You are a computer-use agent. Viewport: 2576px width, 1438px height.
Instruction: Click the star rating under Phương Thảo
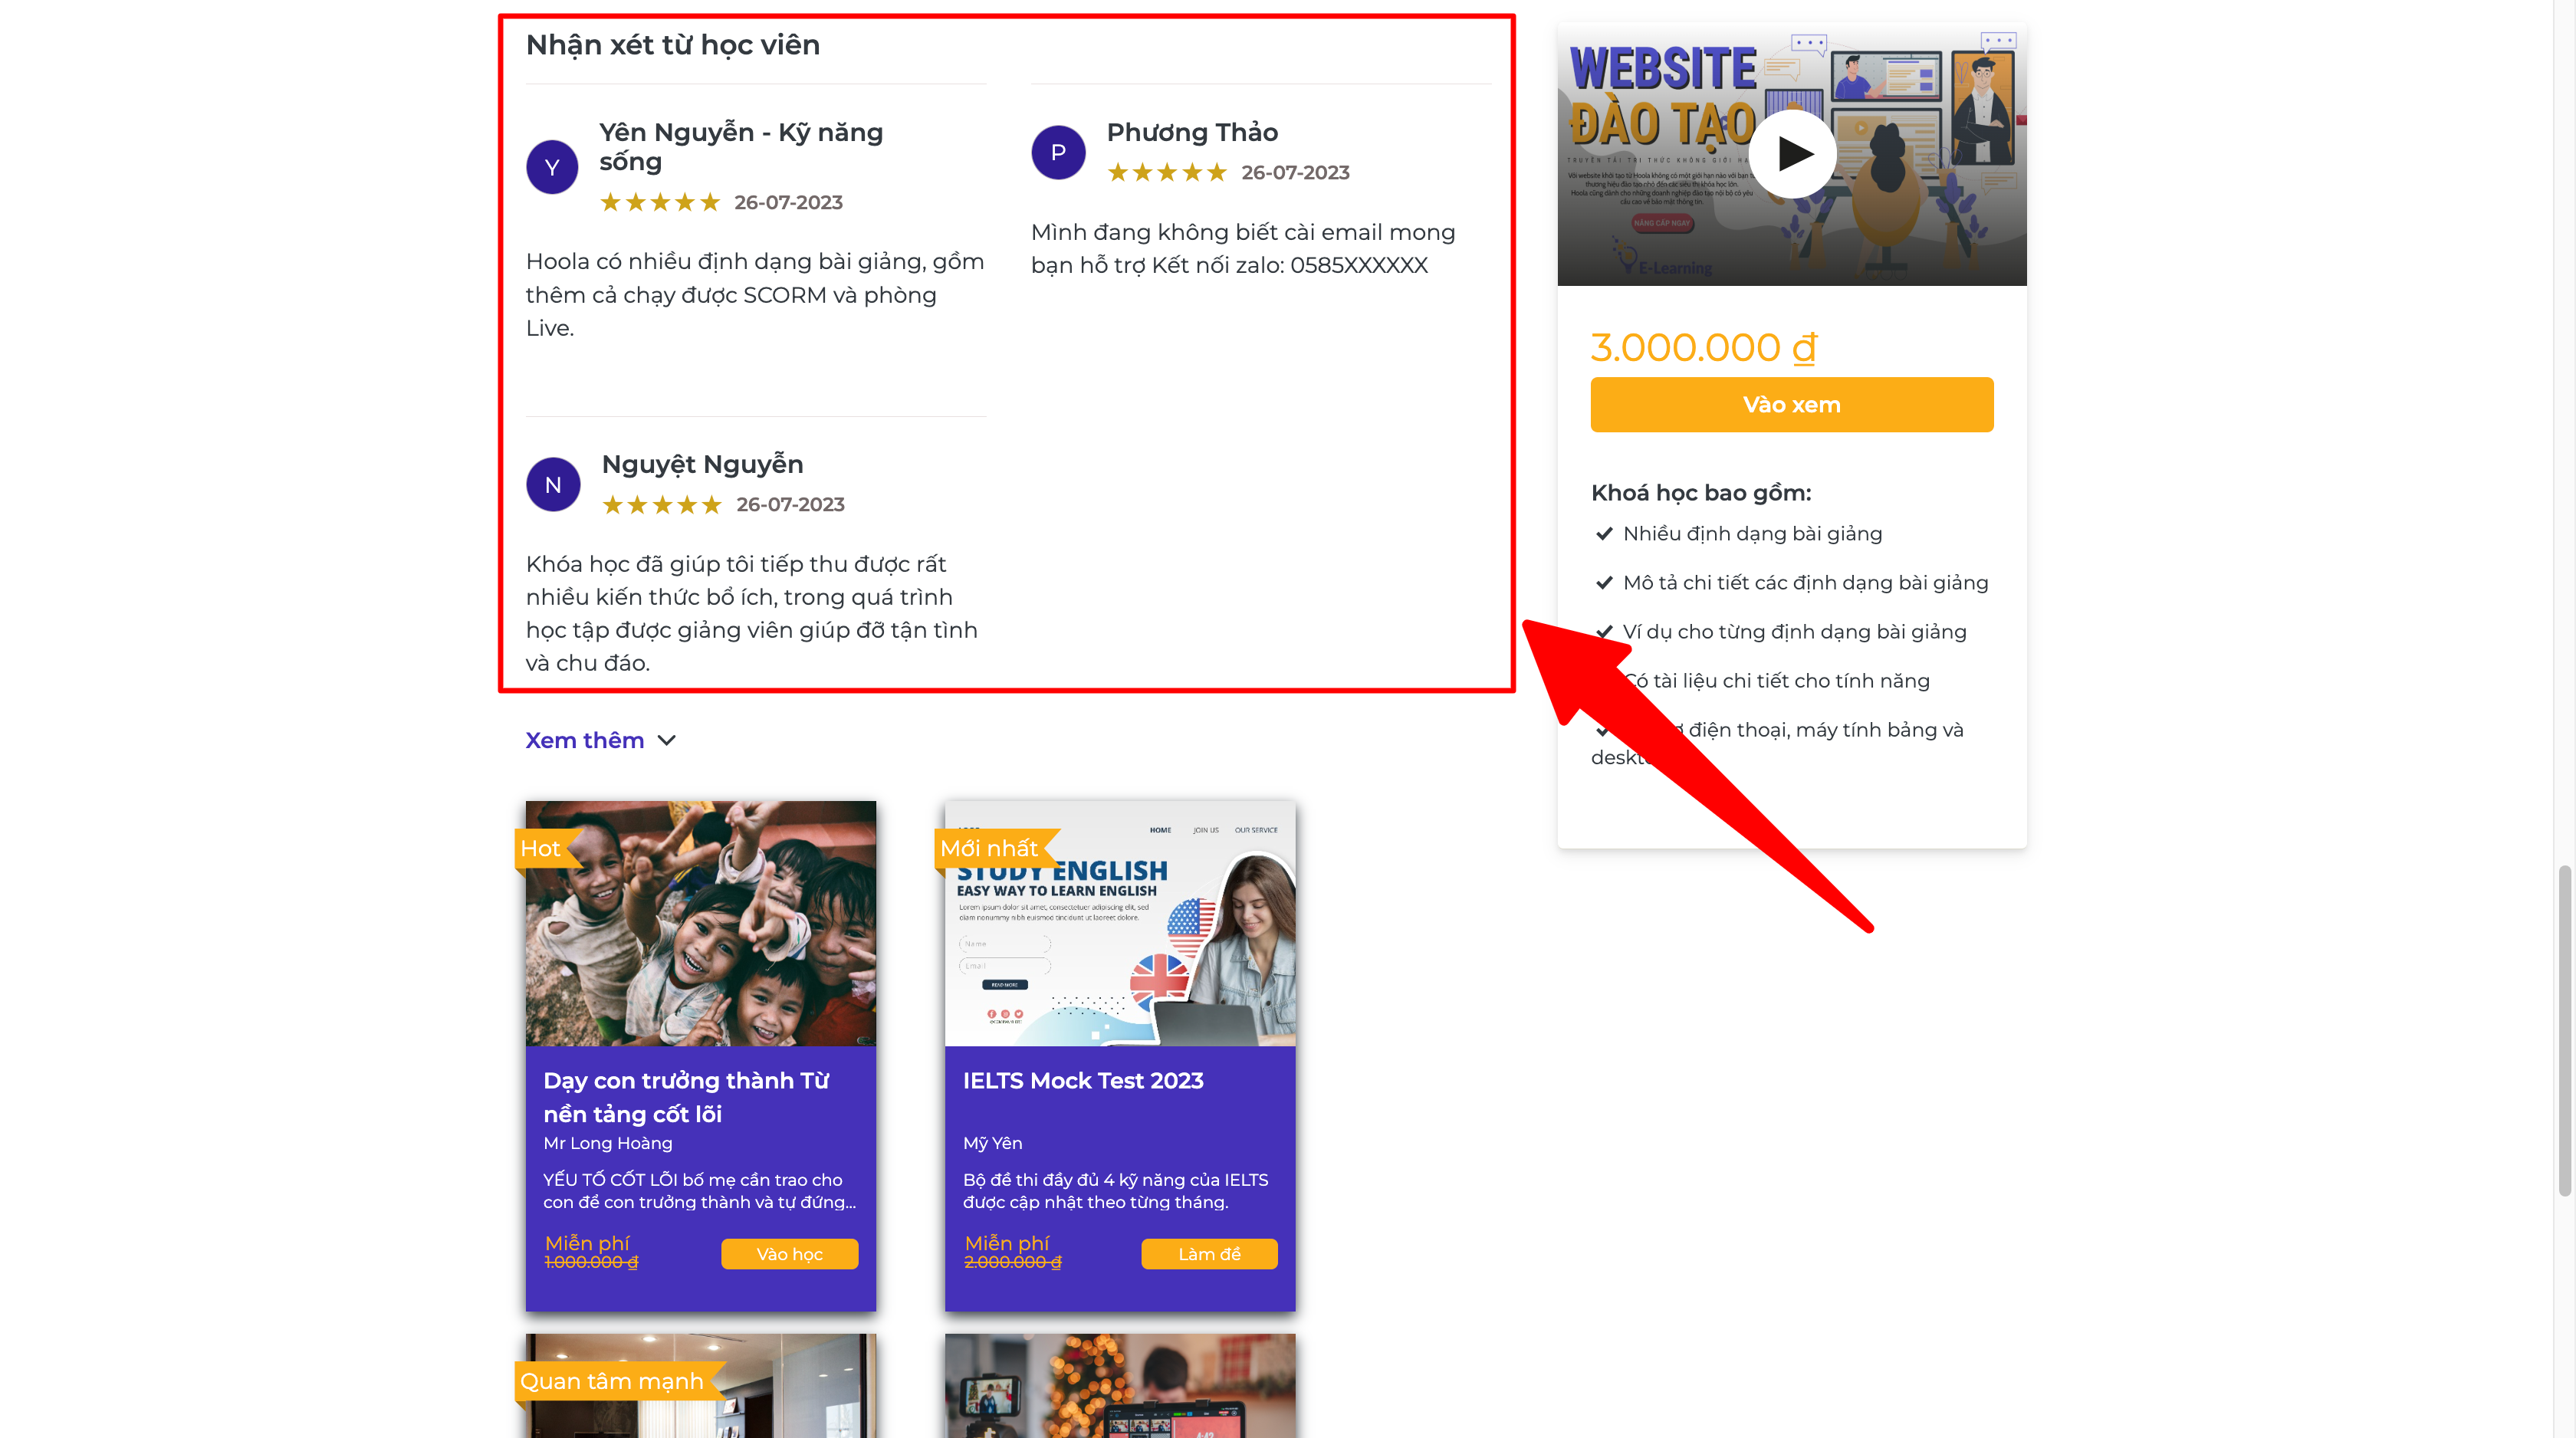pos(1167,173)
